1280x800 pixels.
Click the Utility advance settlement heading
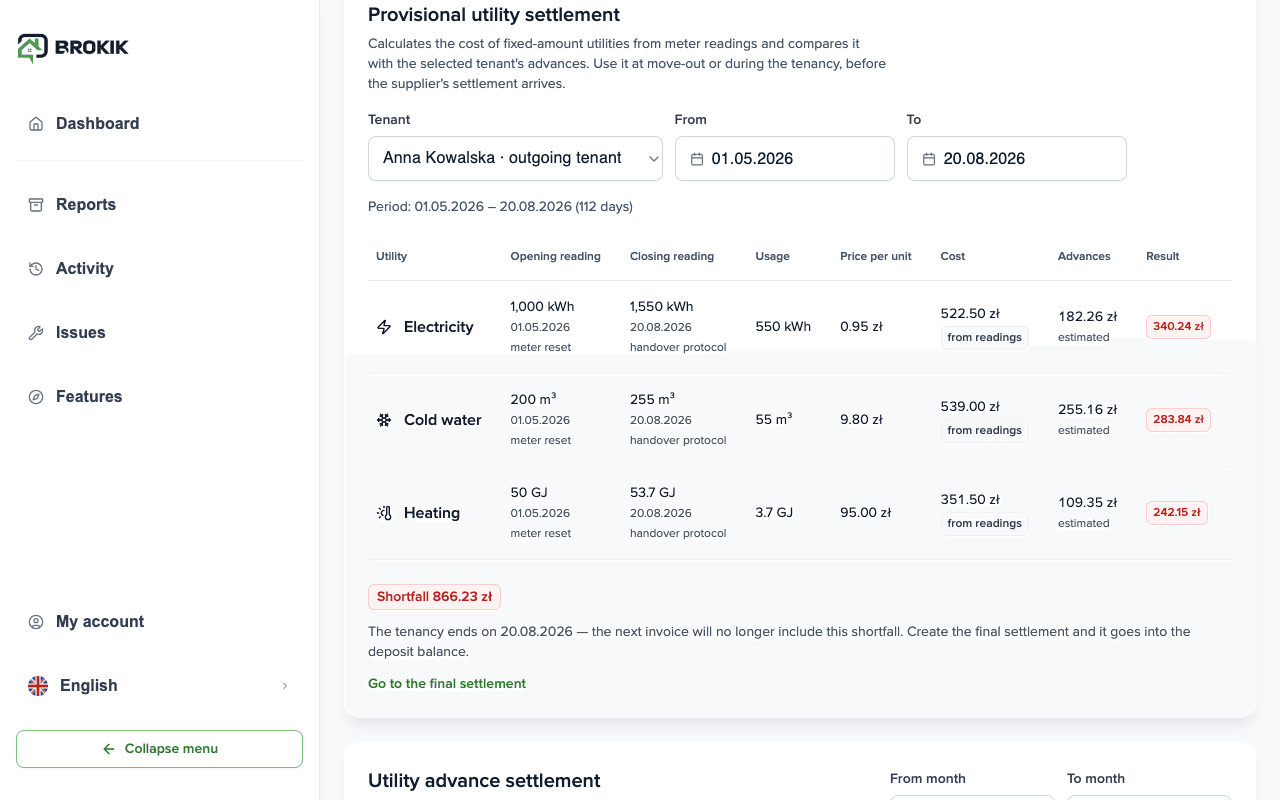[x=484, y=781]
